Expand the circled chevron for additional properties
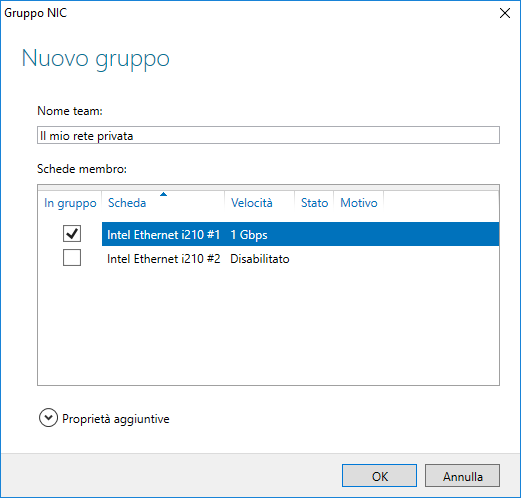 pos(48,418)
